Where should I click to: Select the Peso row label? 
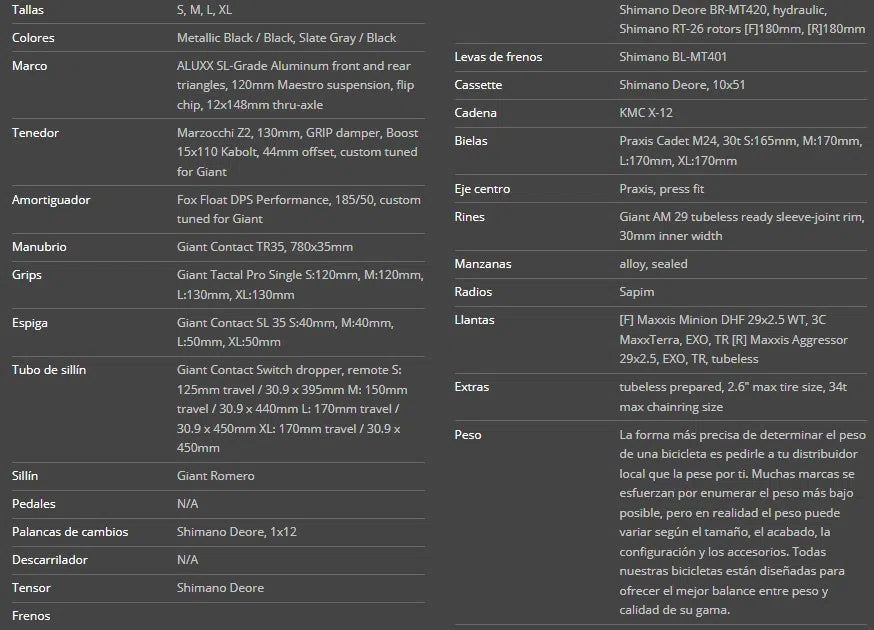468,435
